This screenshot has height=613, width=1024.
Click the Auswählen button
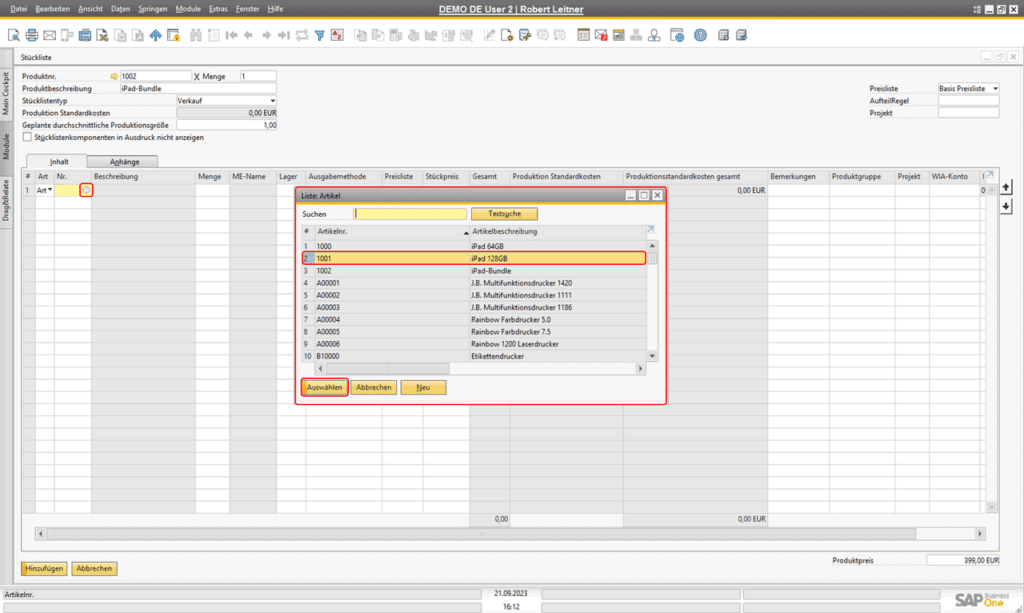[325, 387]
